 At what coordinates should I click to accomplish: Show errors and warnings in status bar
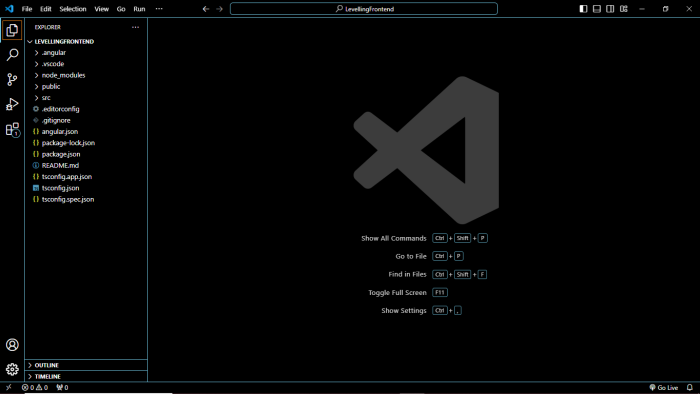tap(35, 388)
